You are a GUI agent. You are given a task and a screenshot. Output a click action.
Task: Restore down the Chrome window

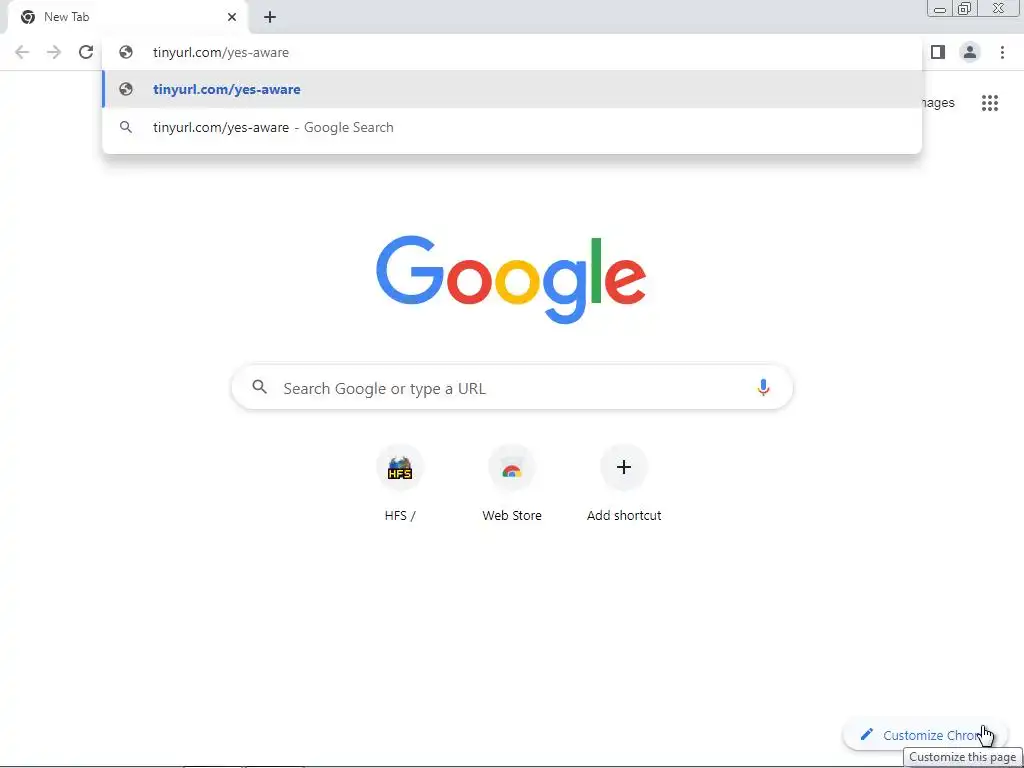965,8
